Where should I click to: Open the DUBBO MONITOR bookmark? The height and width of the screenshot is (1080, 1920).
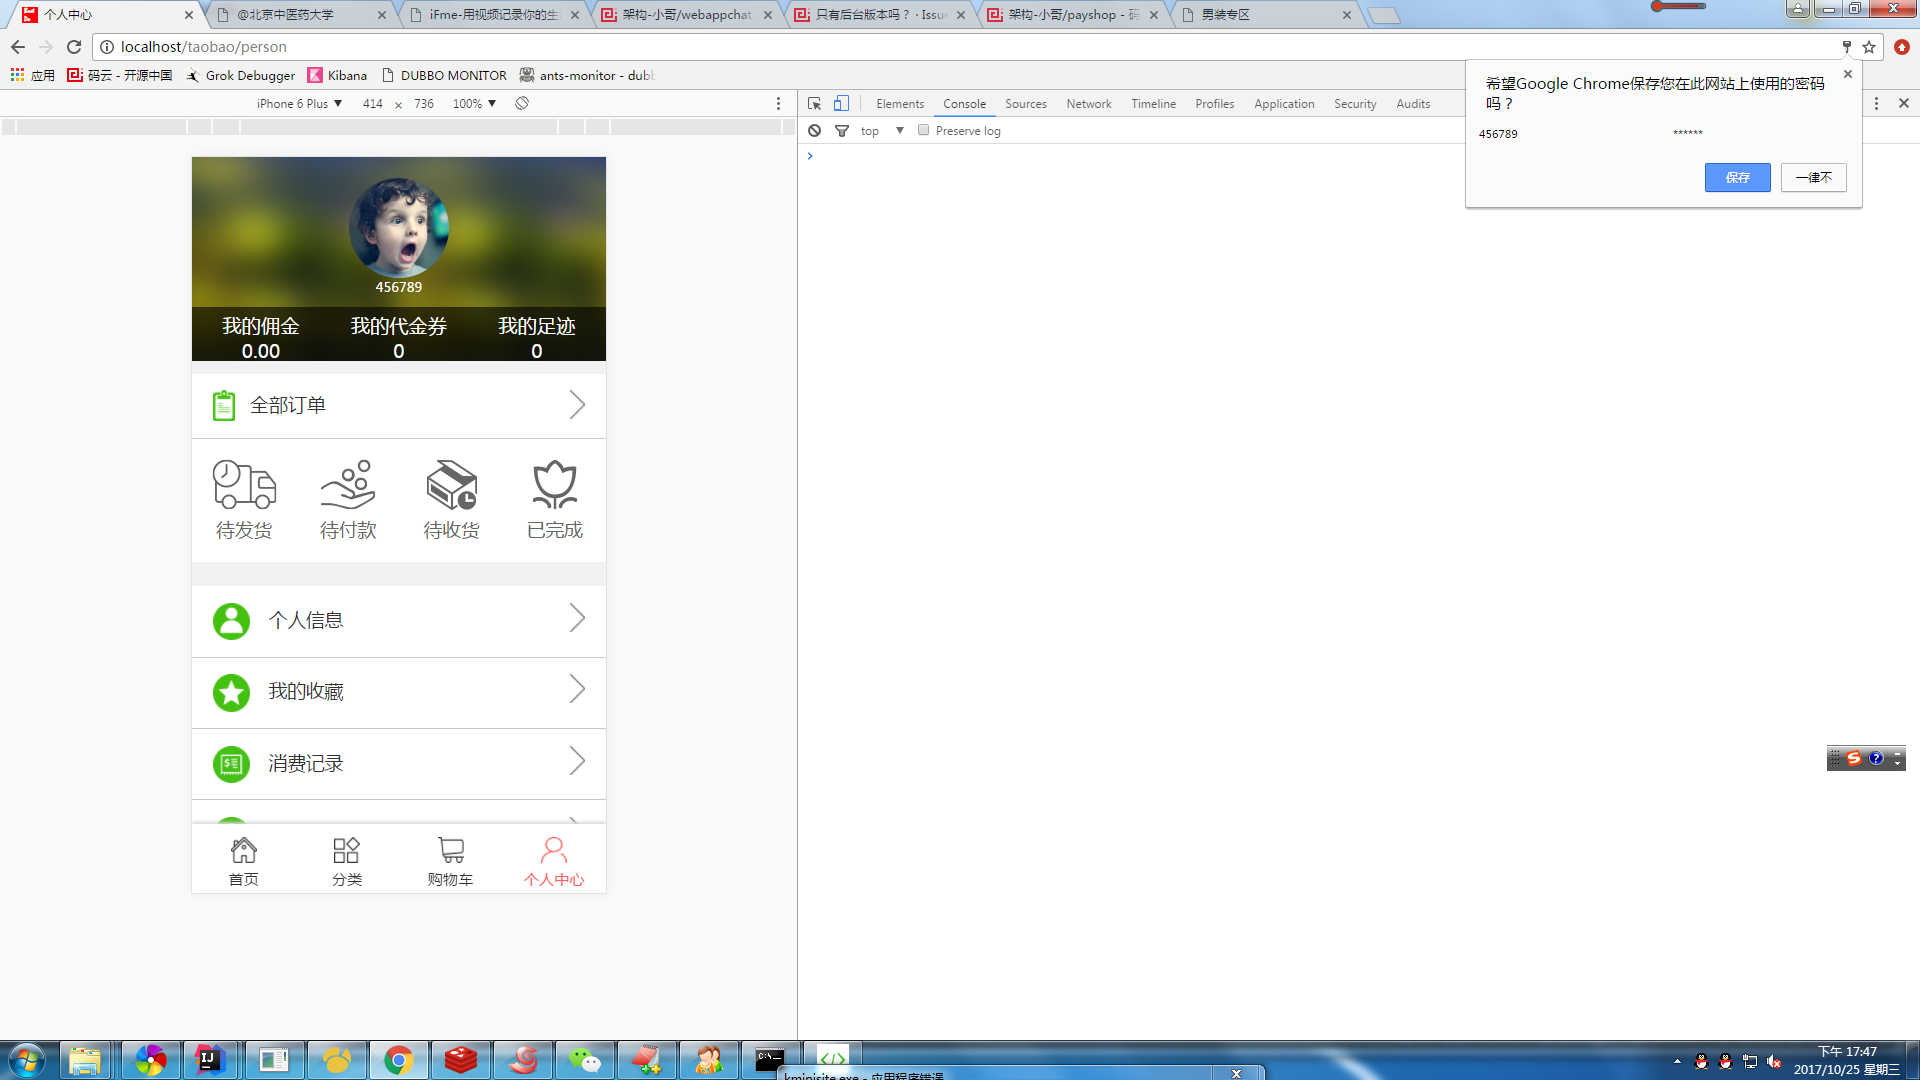444,75
